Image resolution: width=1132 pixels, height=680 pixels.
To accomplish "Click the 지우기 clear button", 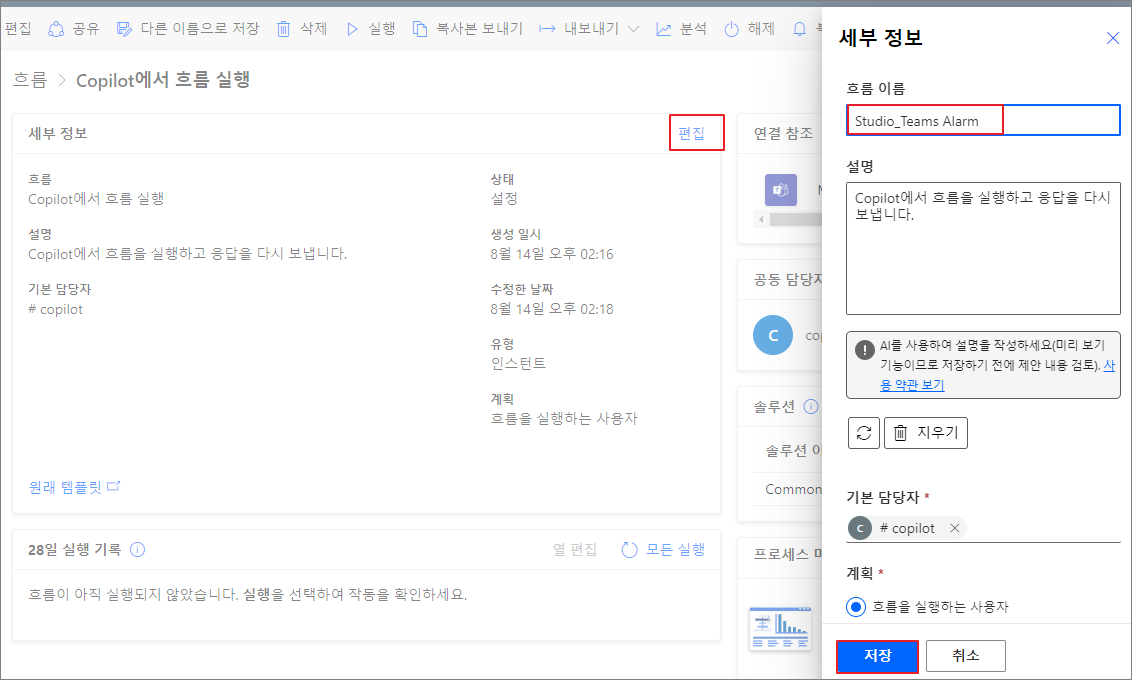I will click(x=926, y=433).
